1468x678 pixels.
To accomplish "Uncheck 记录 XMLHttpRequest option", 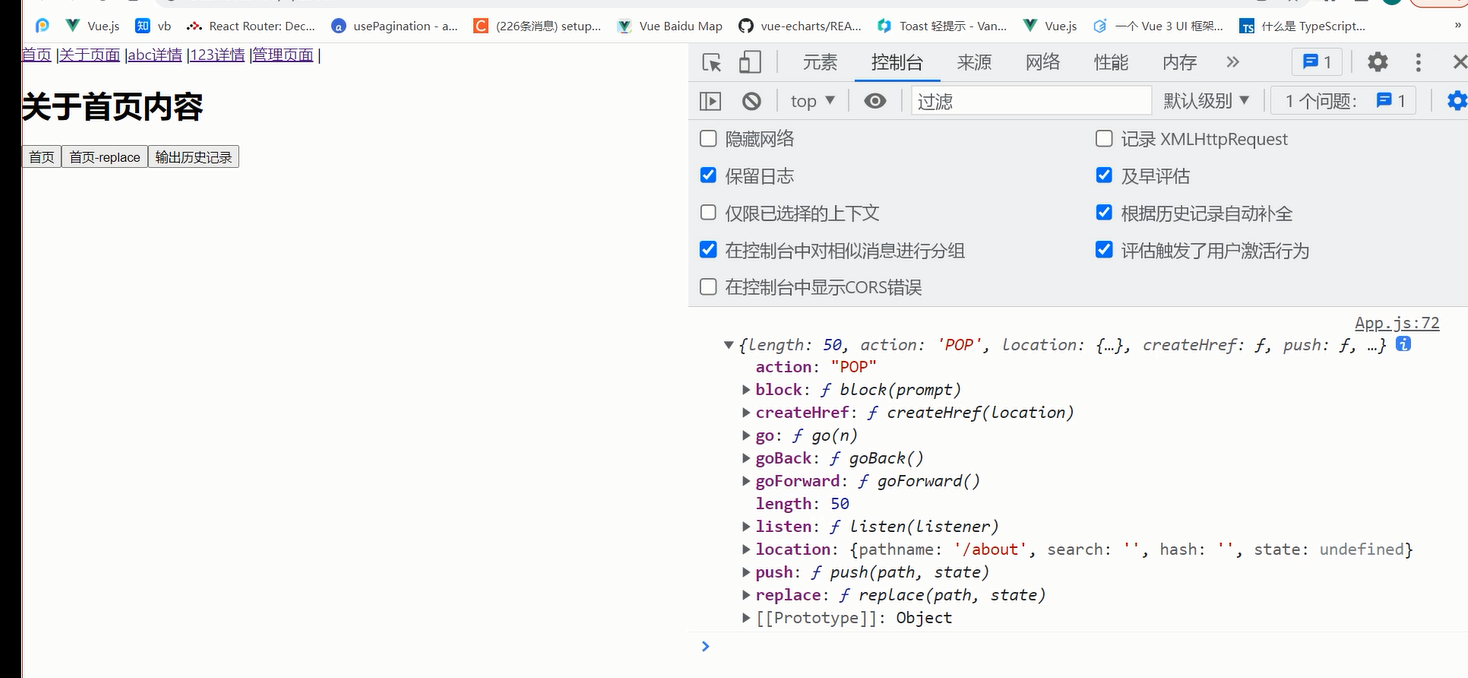I will coord(1103,138).
